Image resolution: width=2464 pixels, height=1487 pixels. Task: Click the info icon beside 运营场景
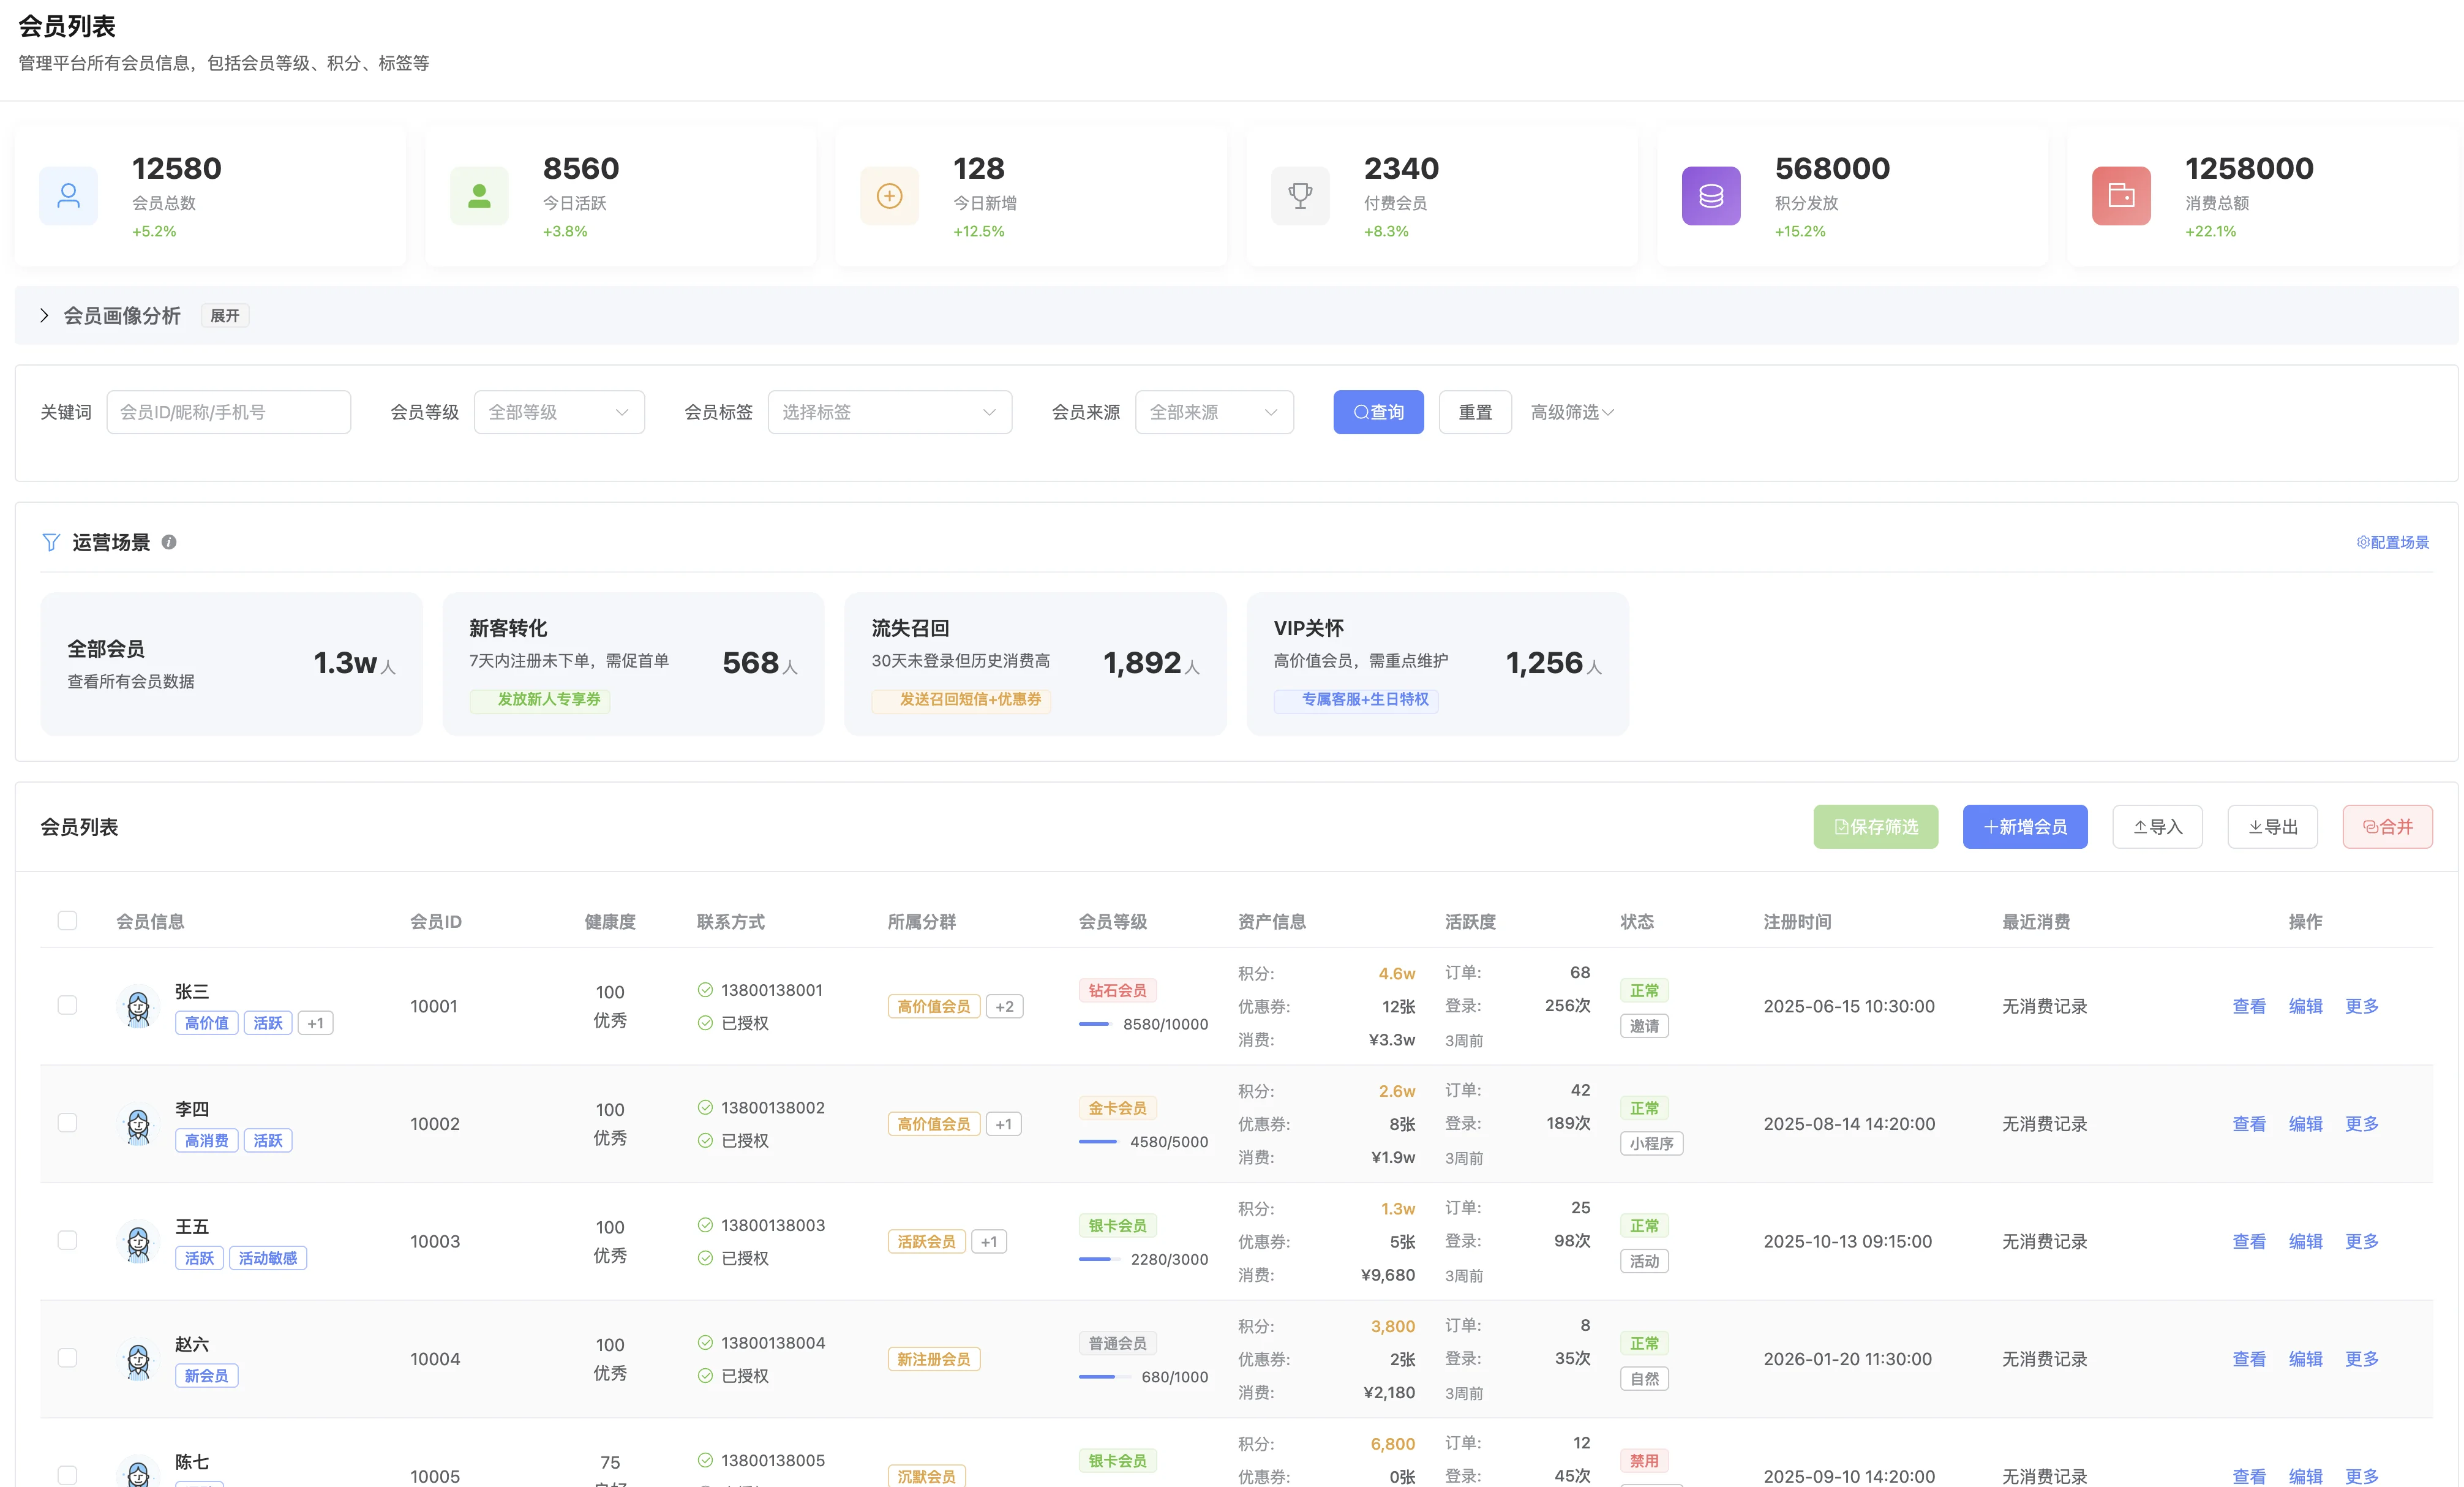169,542
